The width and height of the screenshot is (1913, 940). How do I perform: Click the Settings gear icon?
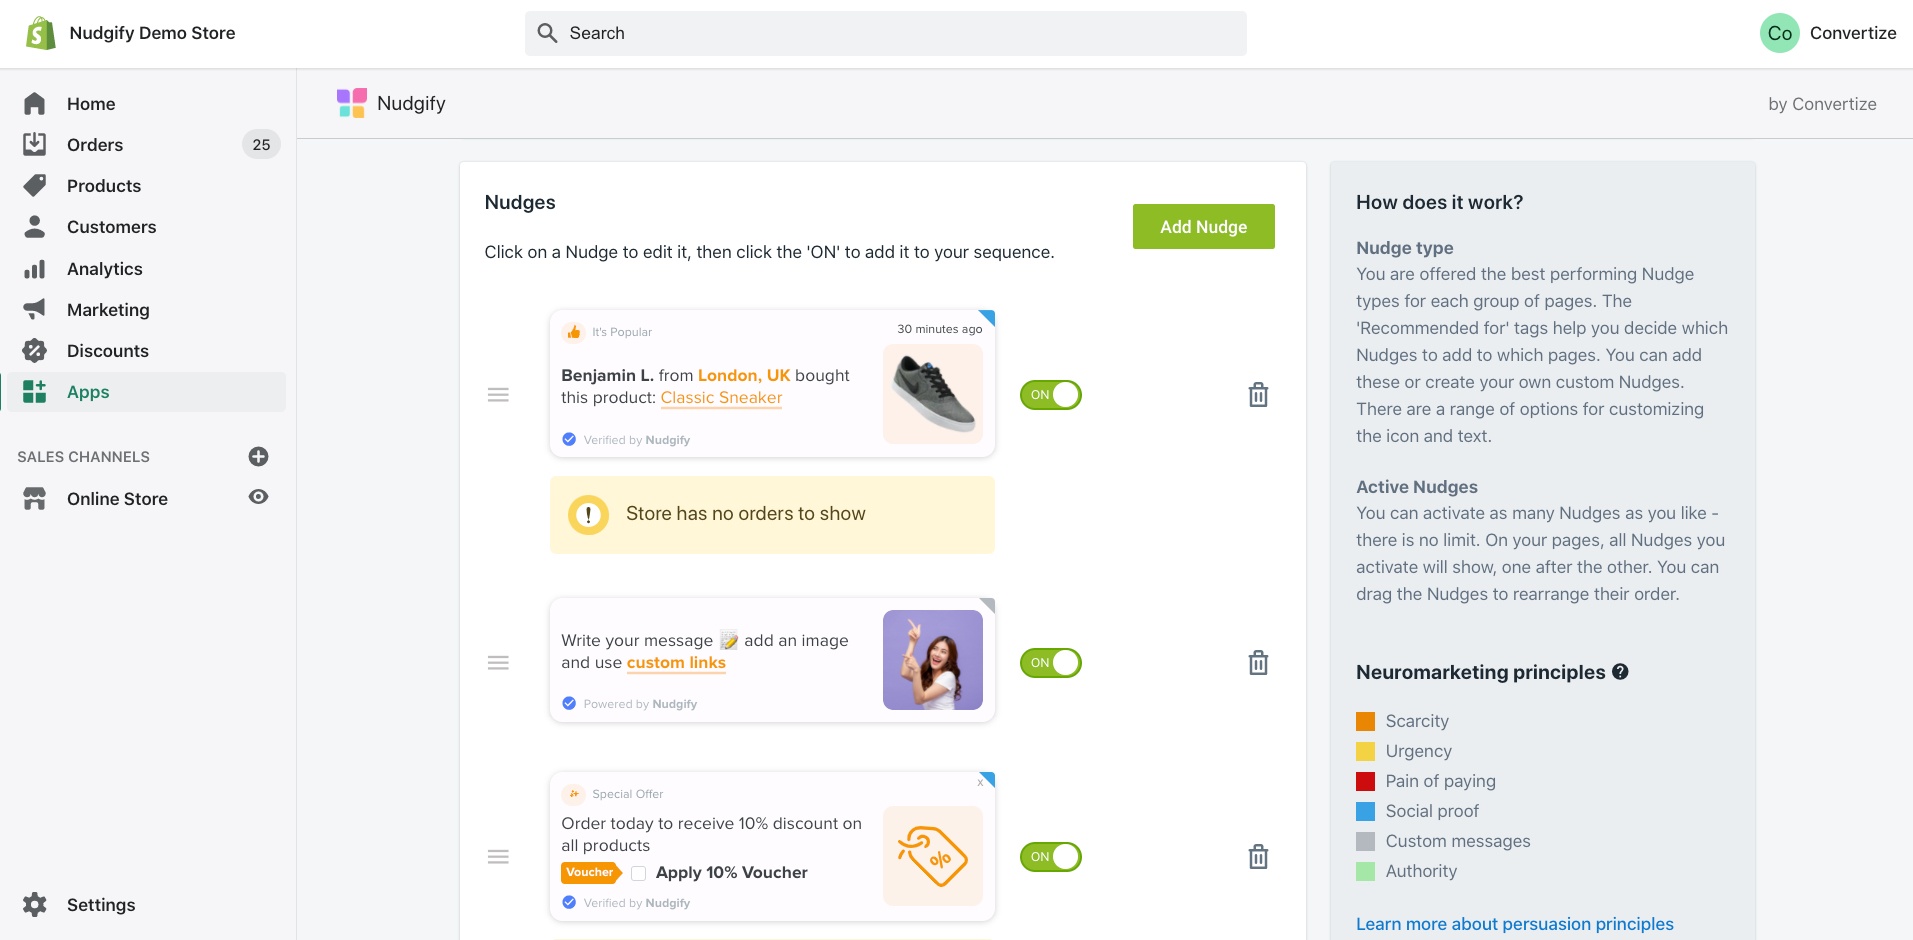(x=35, y=904)
